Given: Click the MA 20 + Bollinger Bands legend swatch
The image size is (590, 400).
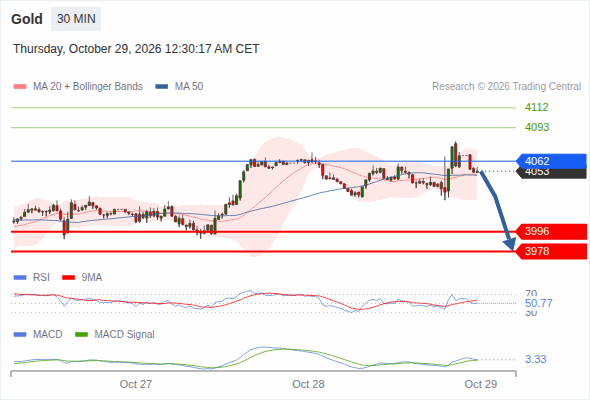Looking at the screenshot, I should (x=20, y=87).
